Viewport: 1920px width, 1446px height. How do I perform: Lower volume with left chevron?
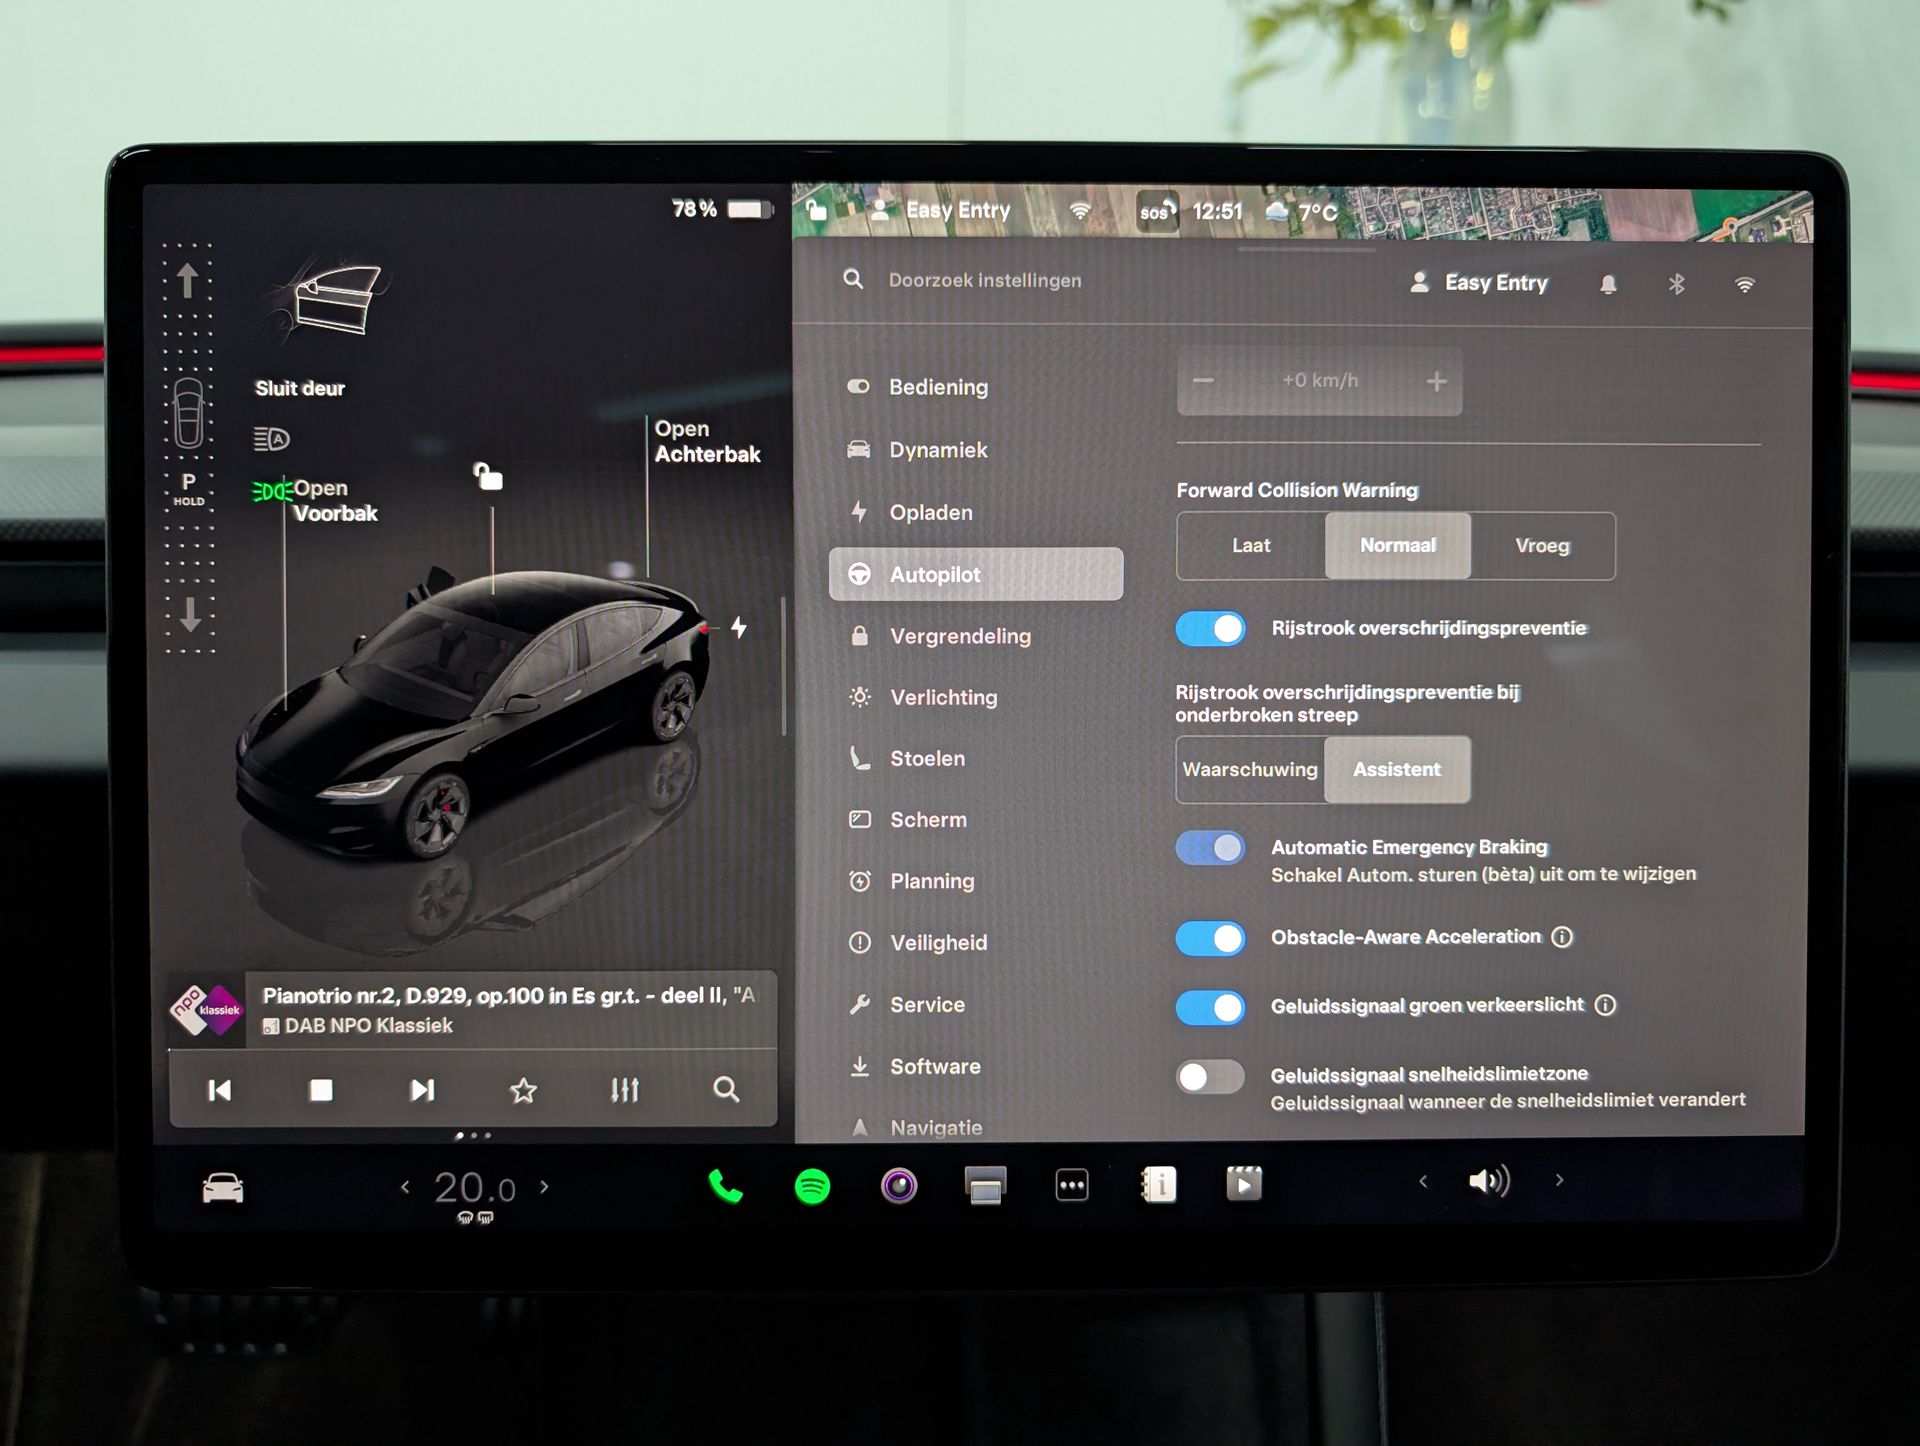tap(1423, 1181)
